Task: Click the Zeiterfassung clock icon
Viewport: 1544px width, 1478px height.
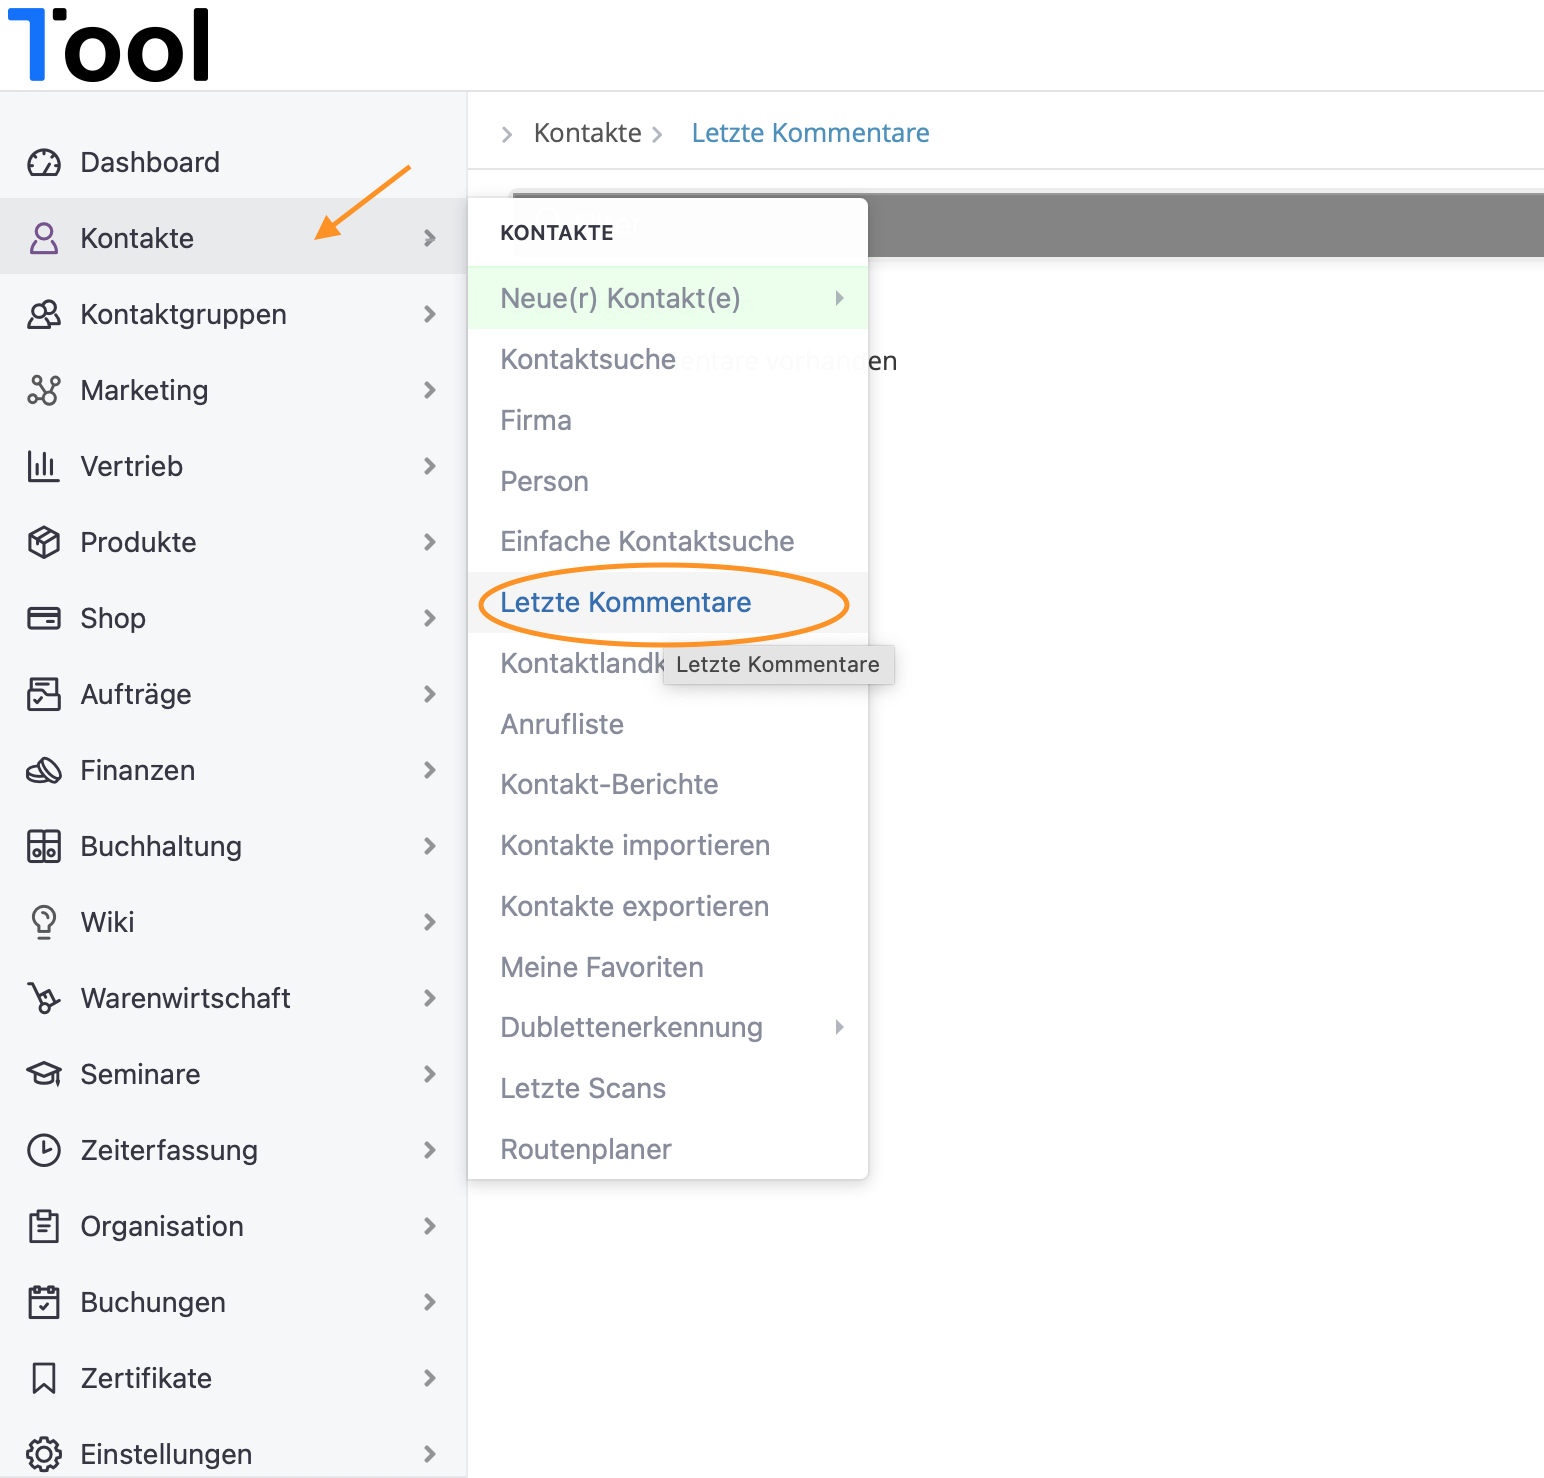Action: pos(44,1150)
